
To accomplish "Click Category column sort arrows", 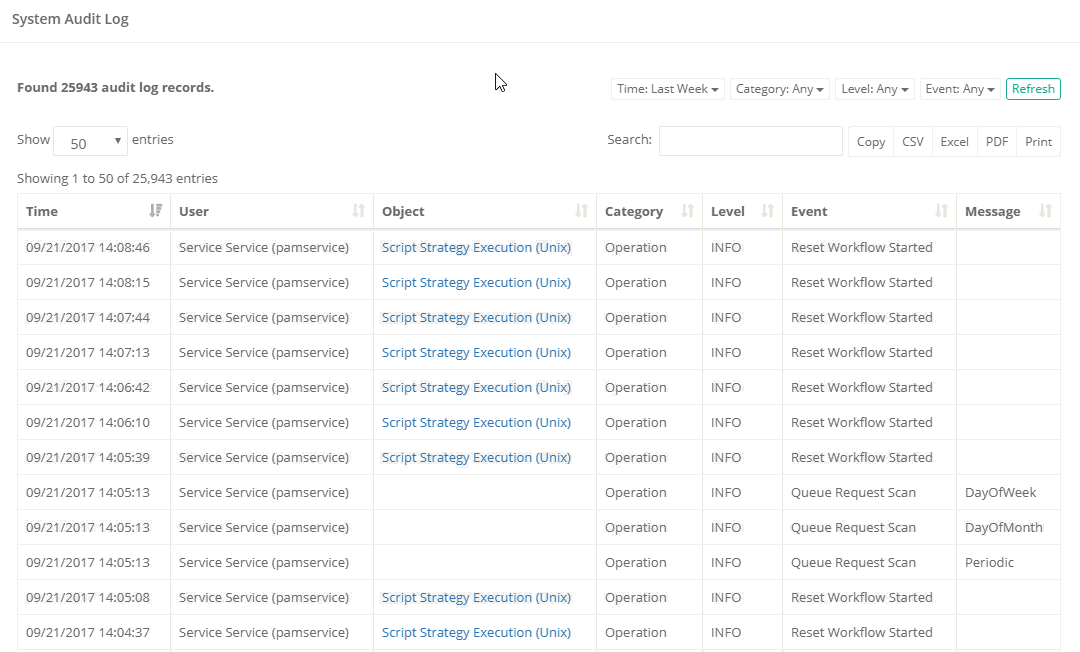I will coord(687,211).
